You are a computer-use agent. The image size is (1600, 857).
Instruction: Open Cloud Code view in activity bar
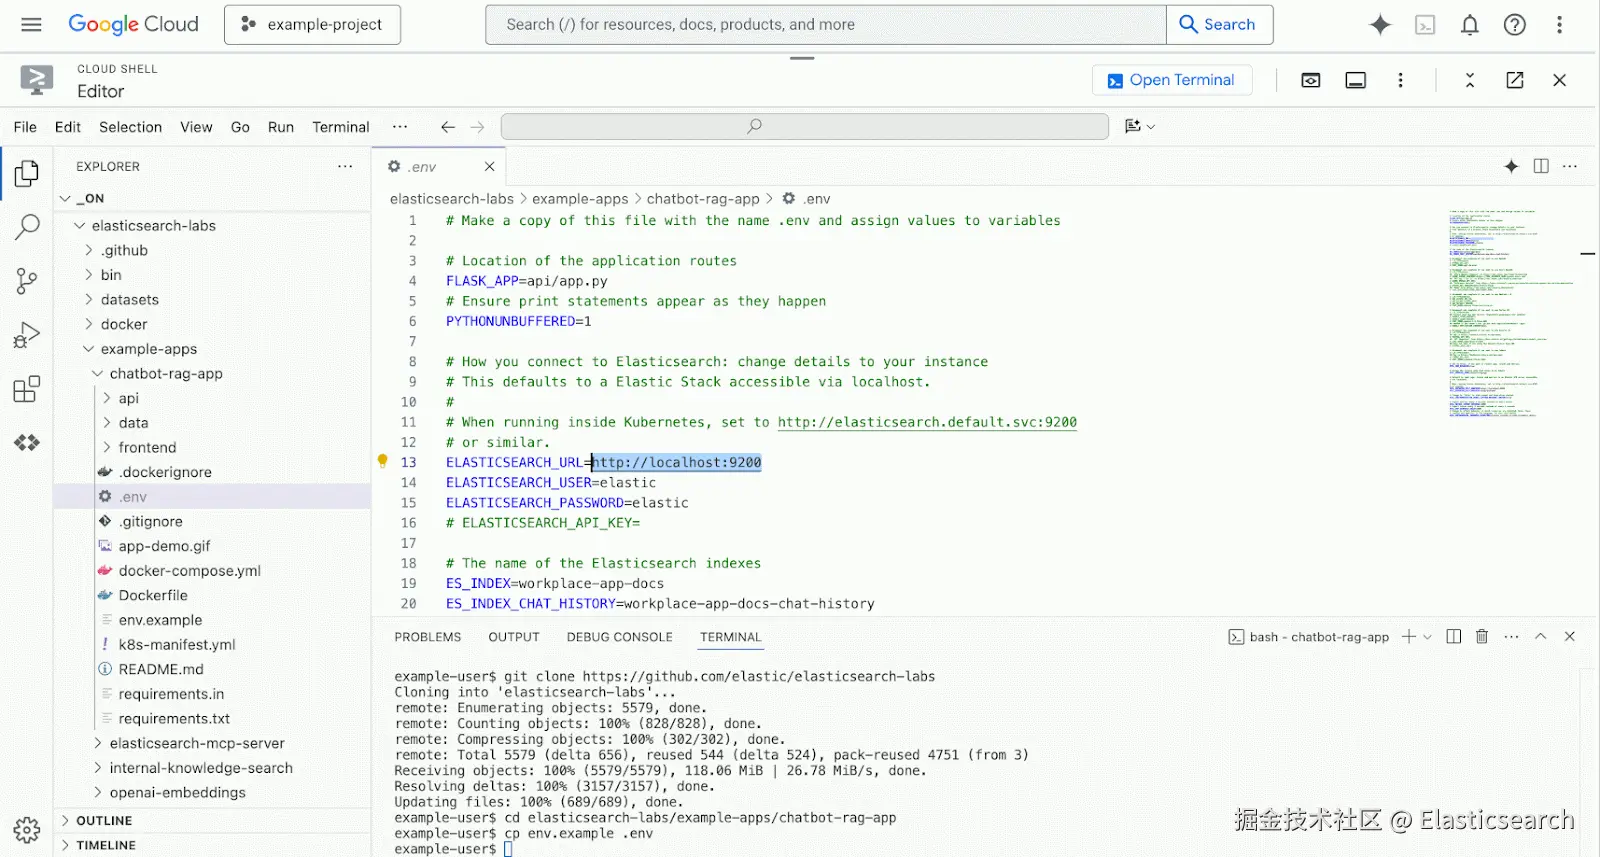coord(27,442)
